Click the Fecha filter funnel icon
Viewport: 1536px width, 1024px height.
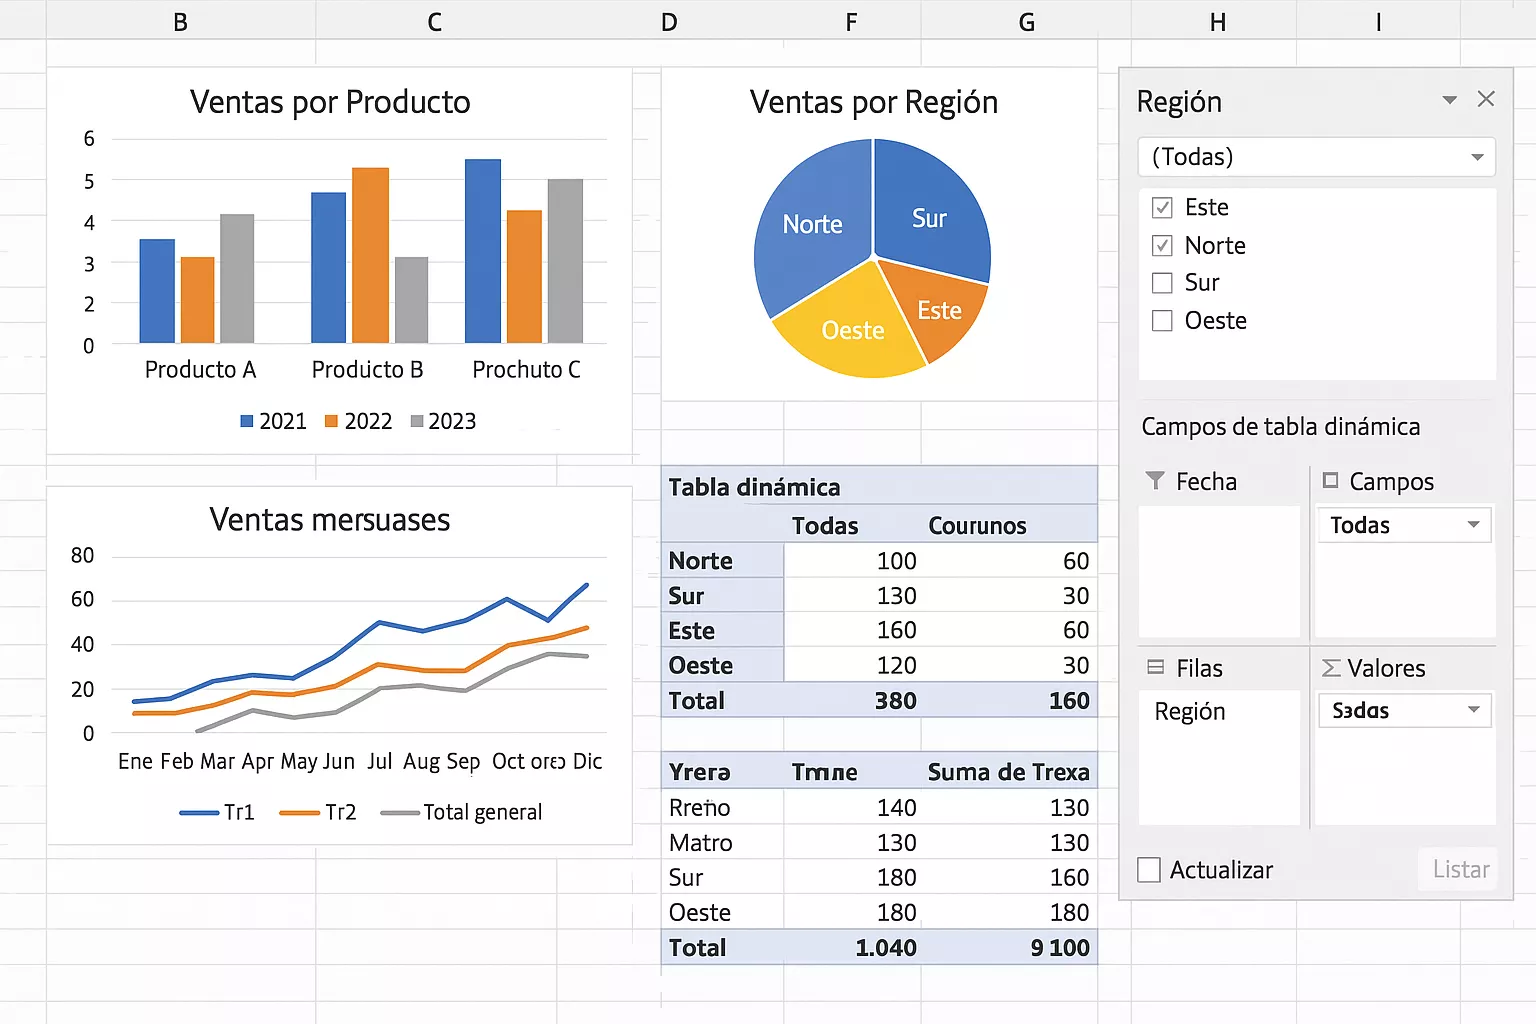(x=1155, y=481)
